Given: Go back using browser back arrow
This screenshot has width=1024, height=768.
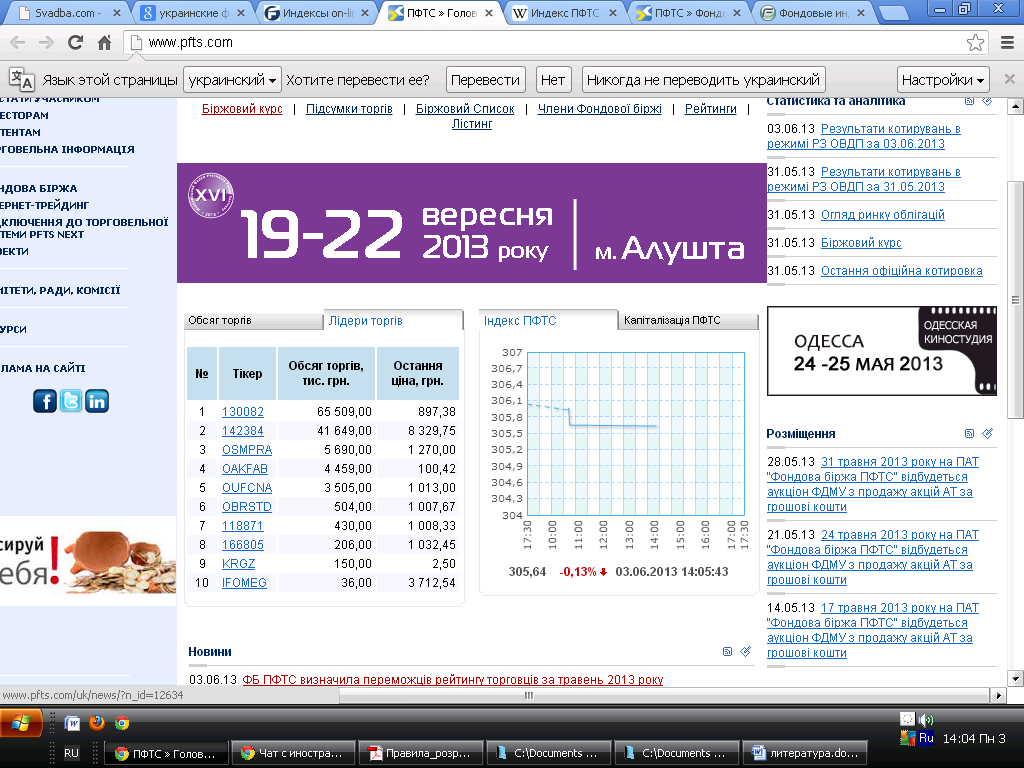Looking at the screenshot, I should [18, 43].
